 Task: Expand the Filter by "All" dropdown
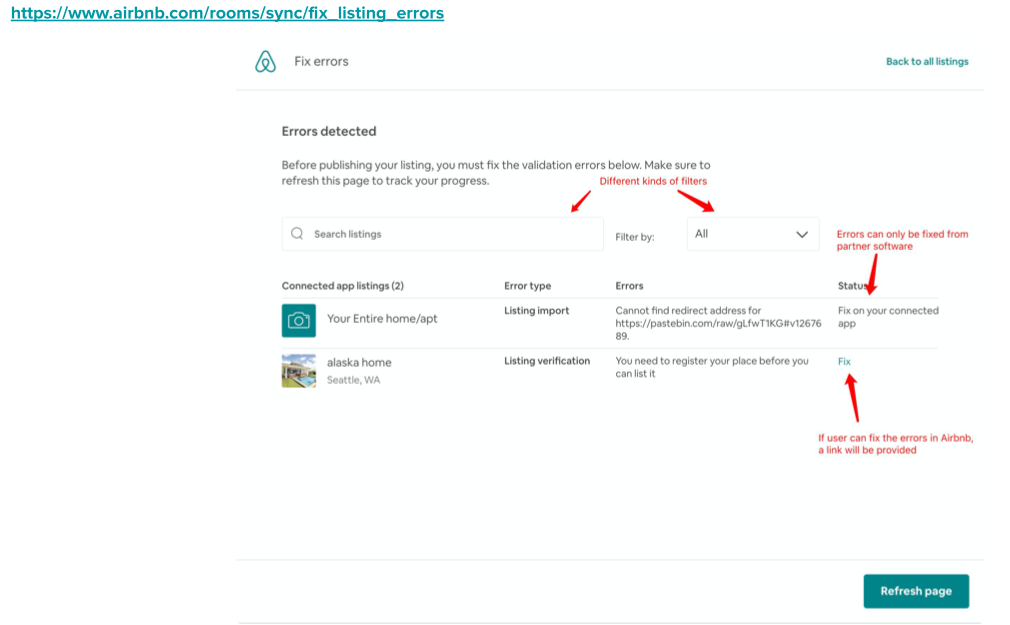click(x=752, y=234)
